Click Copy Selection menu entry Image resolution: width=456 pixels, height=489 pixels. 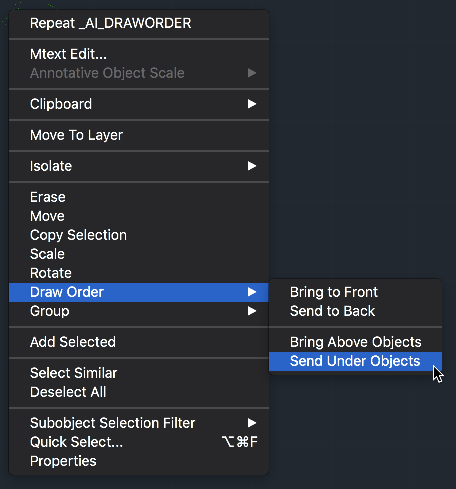139,235
